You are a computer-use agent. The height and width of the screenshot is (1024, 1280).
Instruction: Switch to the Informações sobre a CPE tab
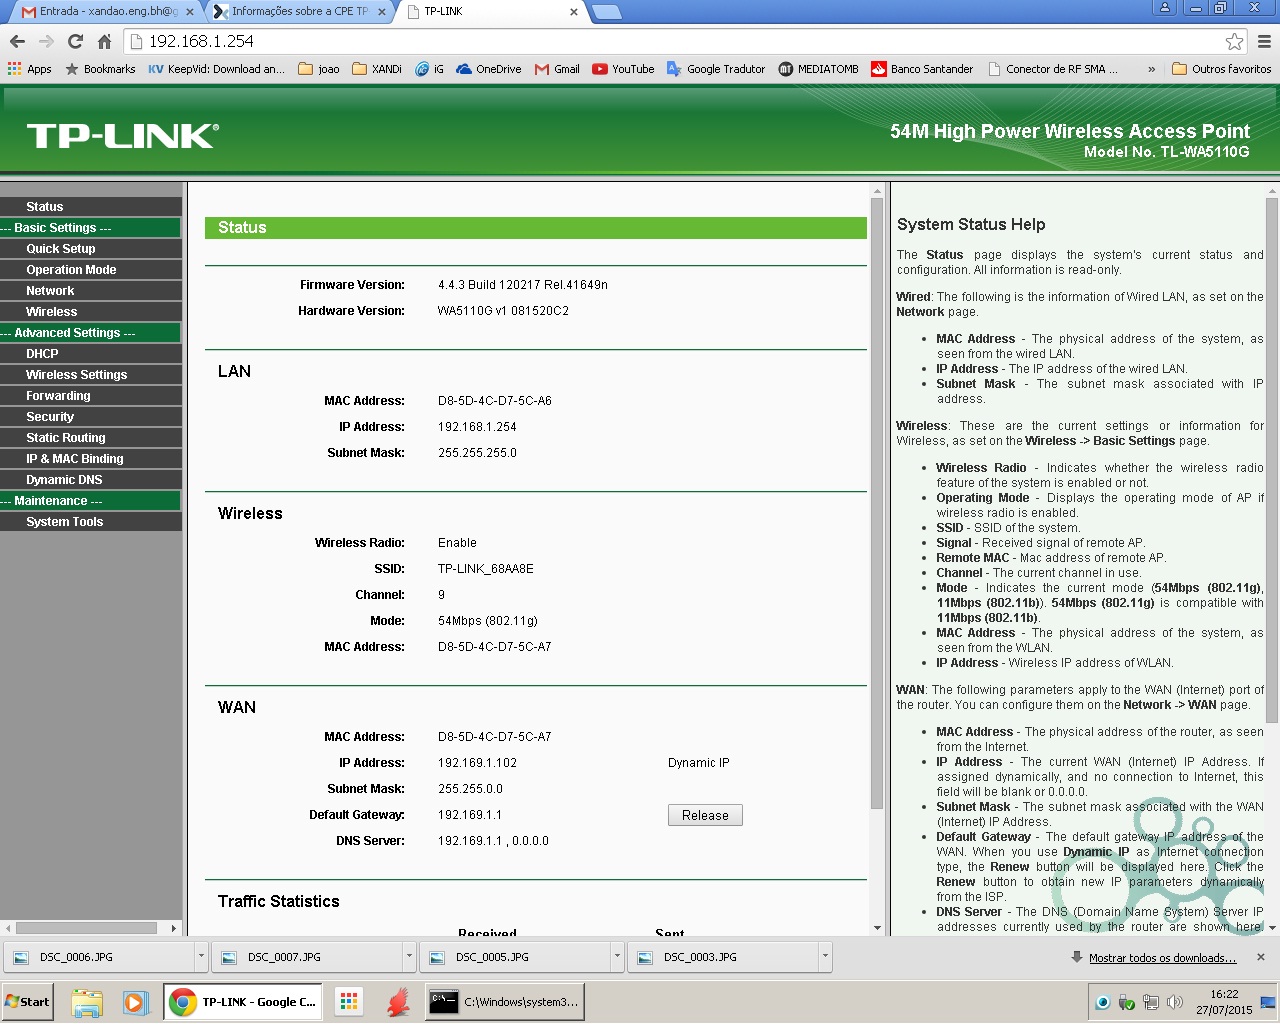coord(299,12)
